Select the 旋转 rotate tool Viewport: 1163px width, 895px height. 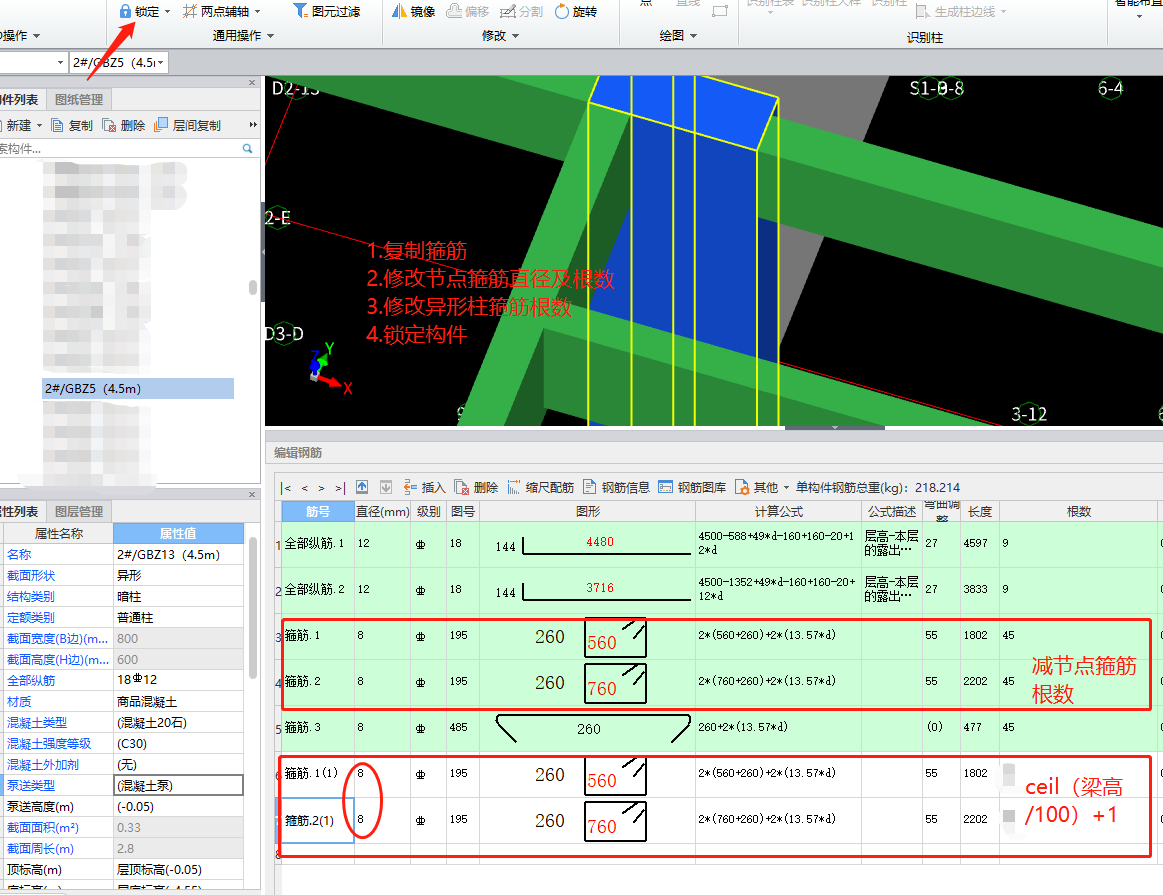[x=576, y=11]
